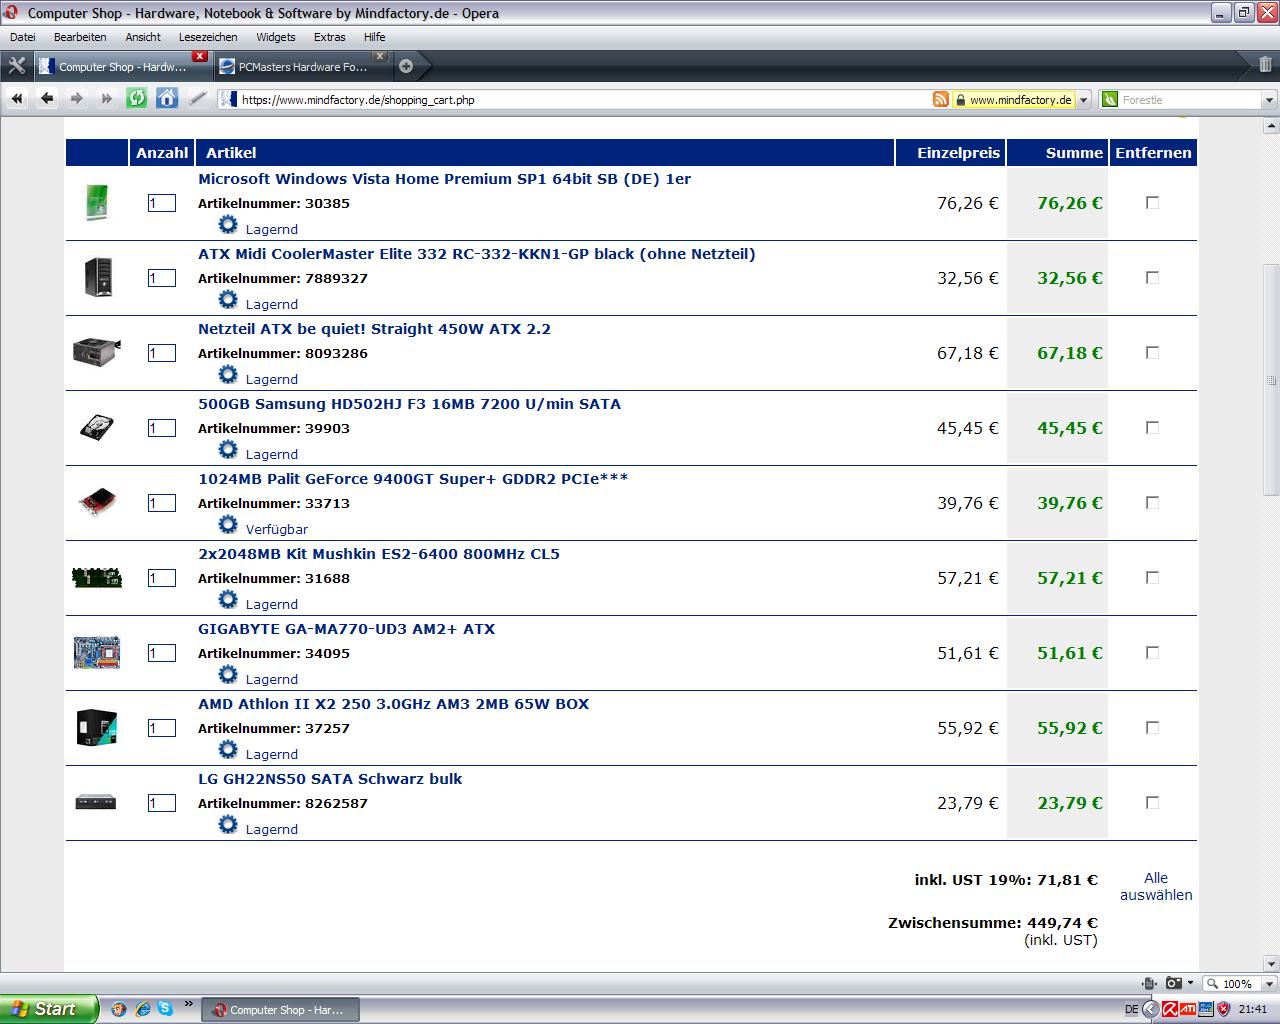Click the Palit graphics card thumbnail
Viewport: 1280px width, 1024px height.
[x=97, y=502]
